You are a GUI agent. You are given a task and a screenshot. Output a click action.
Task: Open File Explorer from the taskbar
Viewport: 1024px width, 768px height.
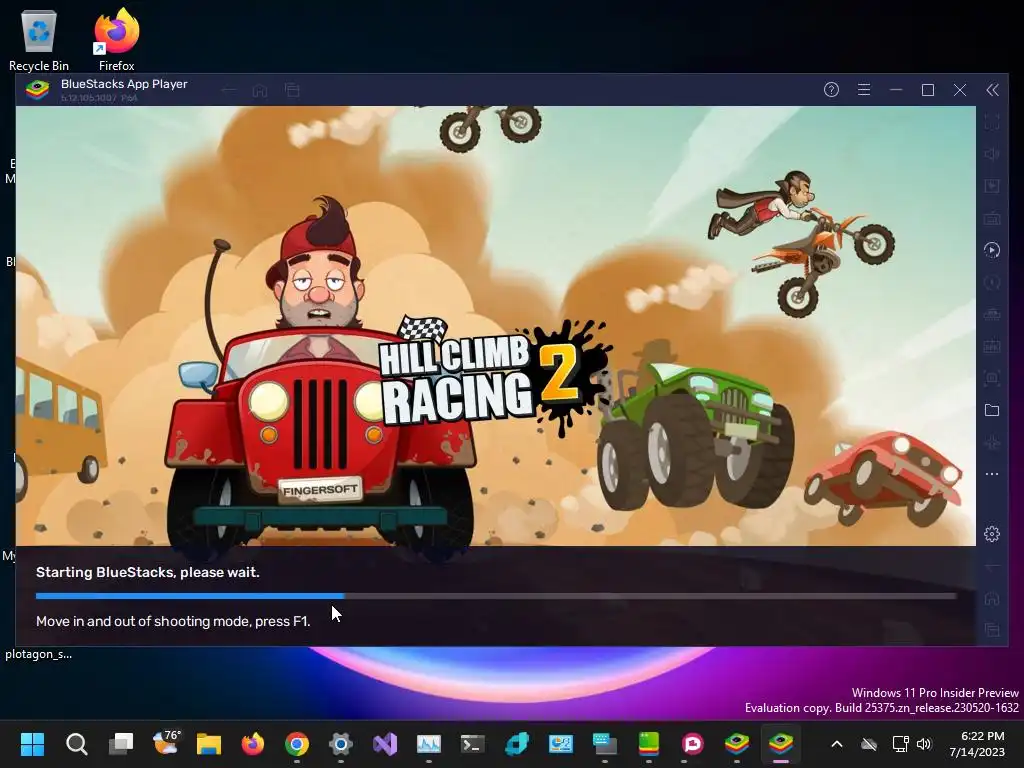click(x=209, y=744)
